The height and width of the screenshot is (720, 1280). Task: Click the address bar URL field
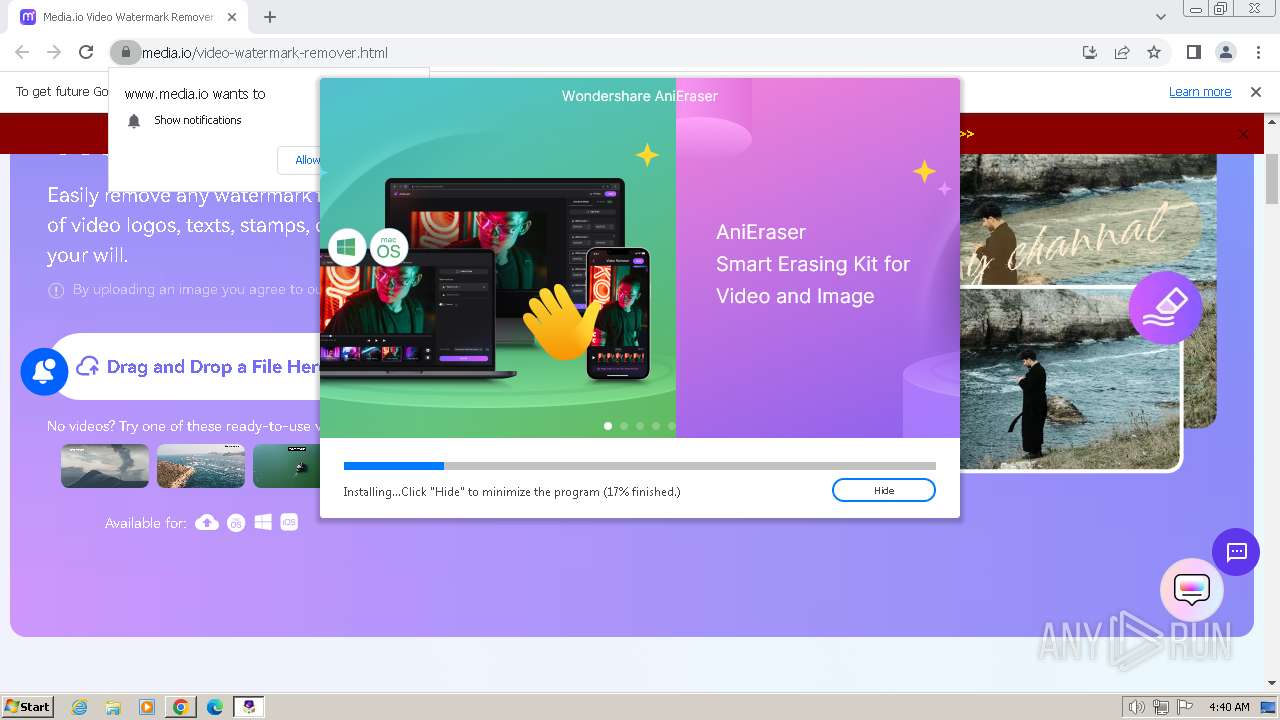pos(600,52)
